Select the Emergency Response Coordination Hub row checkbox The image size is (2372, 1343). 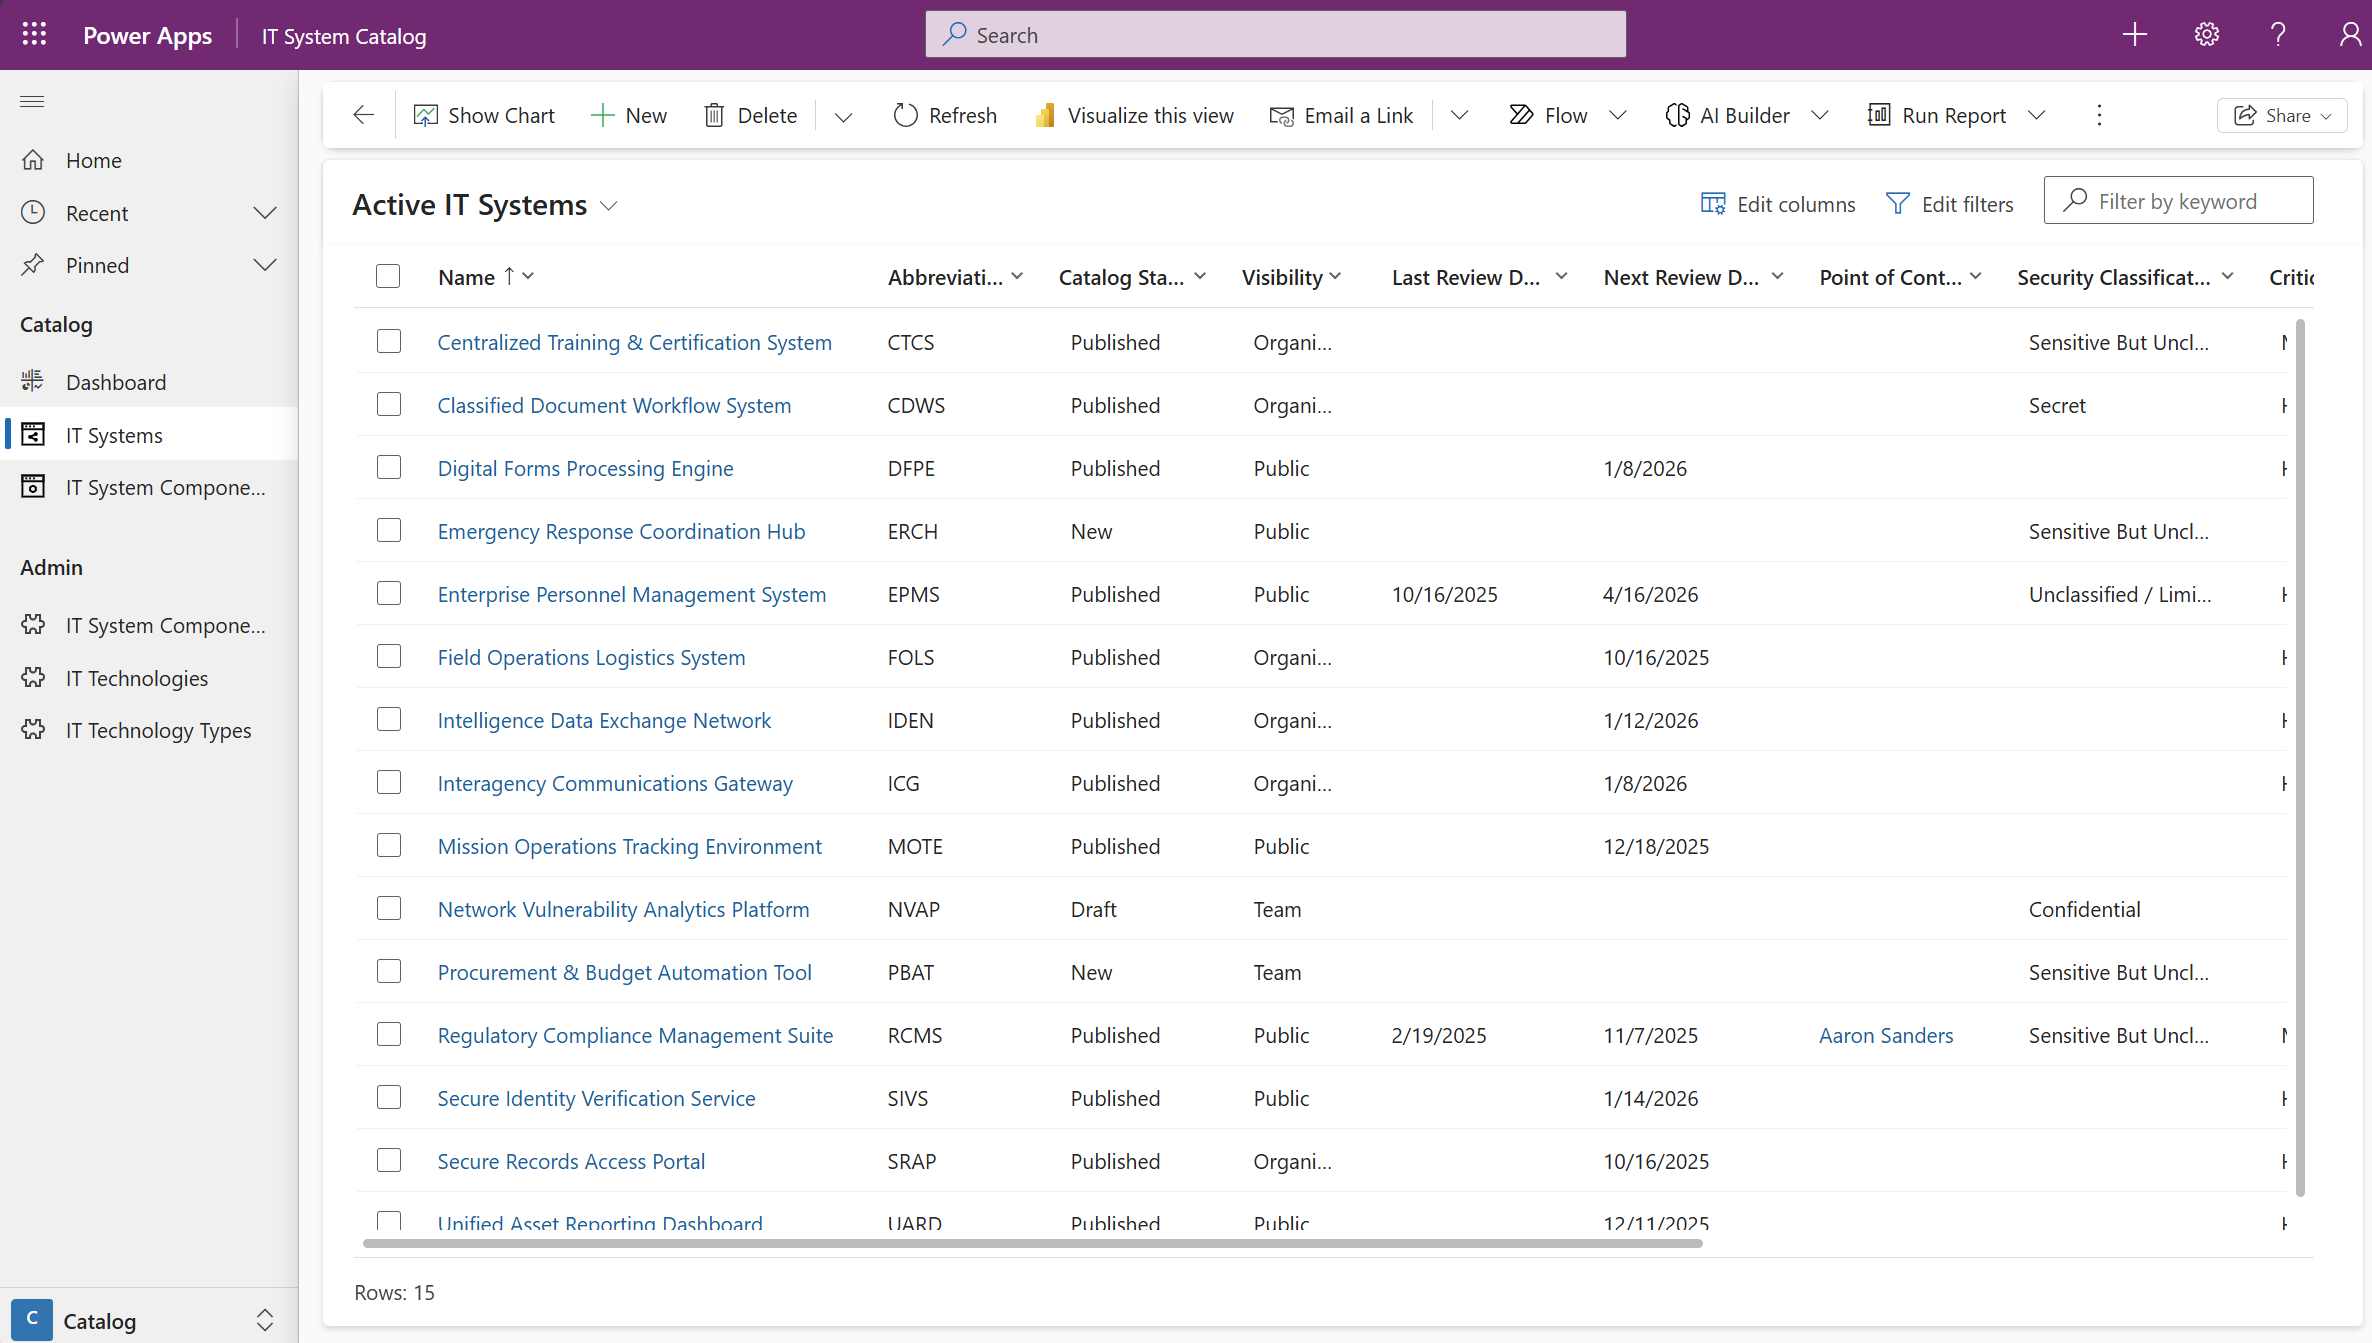(389, 530)
